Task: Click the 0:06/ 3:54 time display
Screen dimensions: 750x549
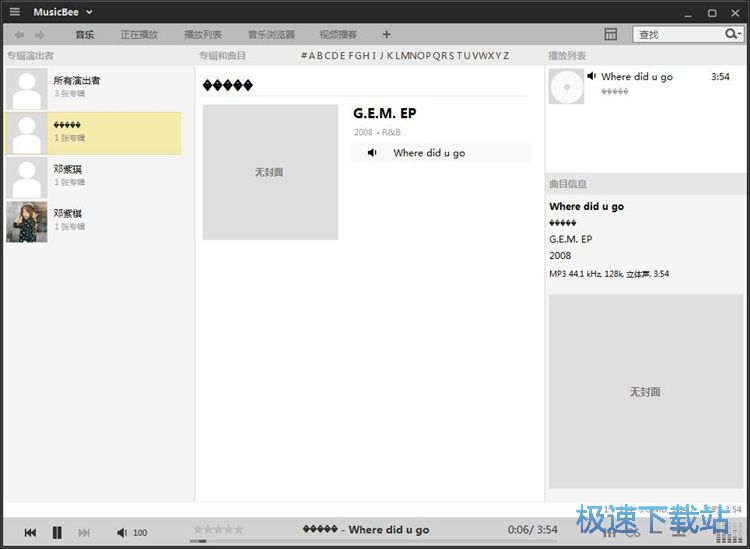Action: tap(532, 529)
